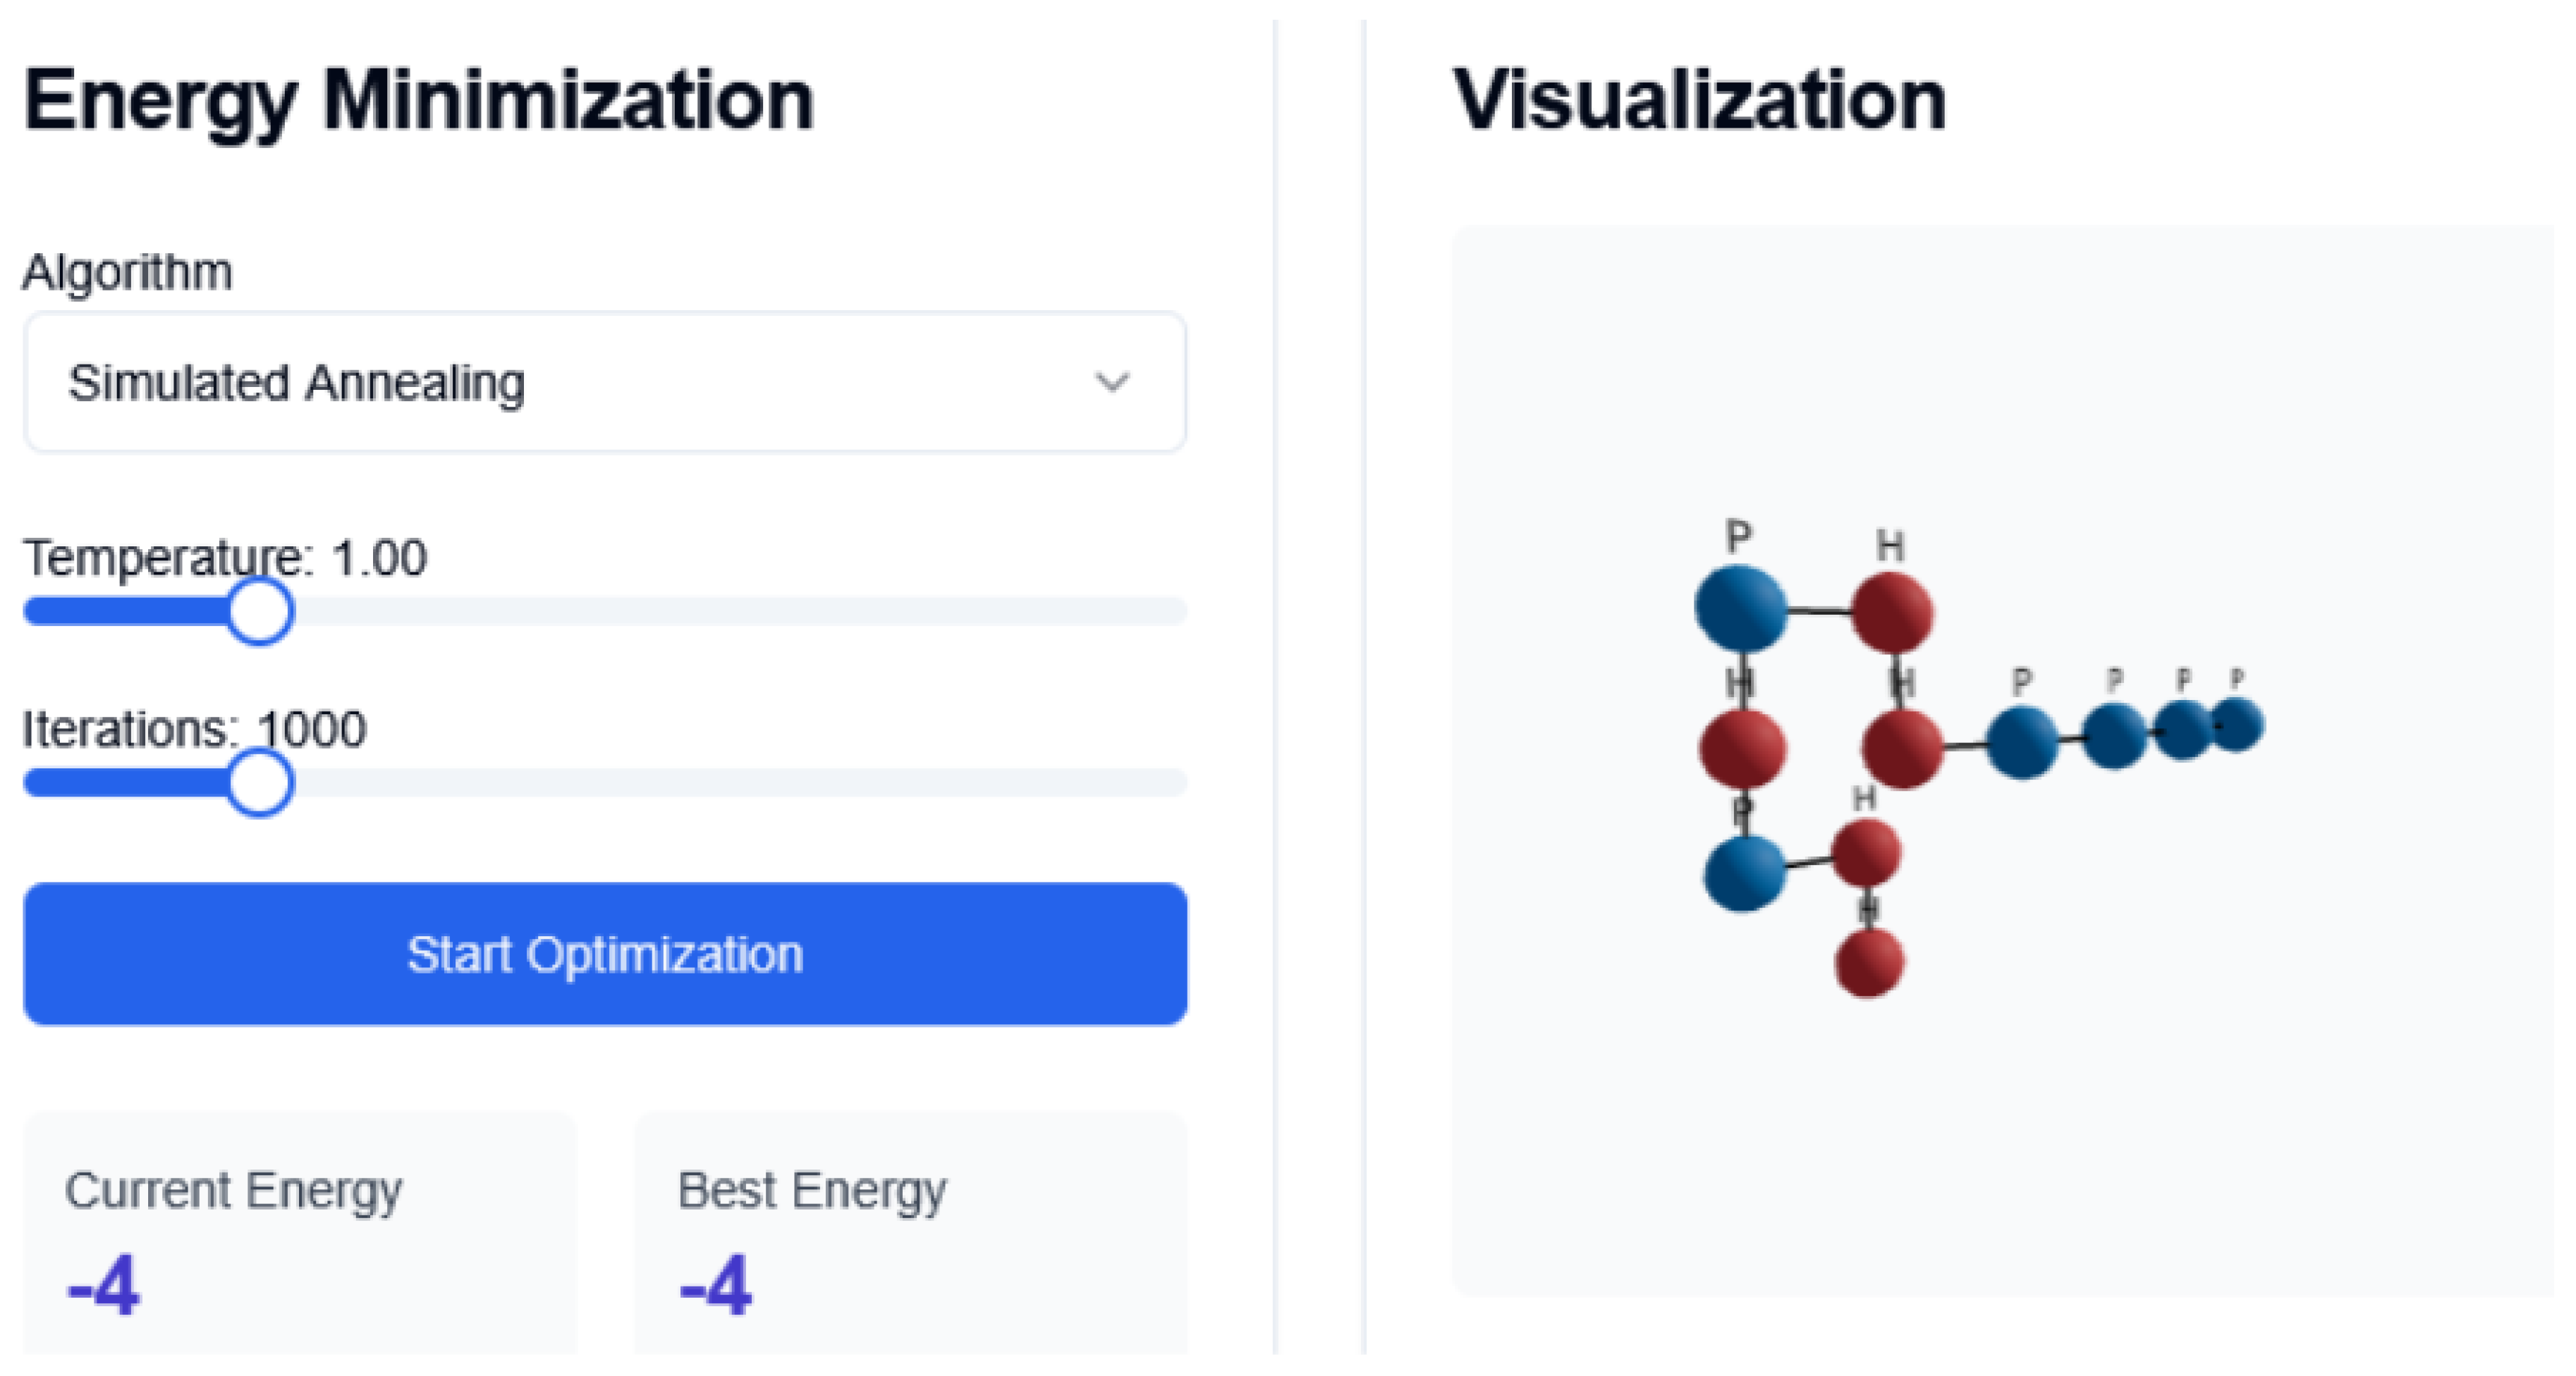The image size is (2576, 1376).
Task: Click the far right end of Temperature track
Action: tap(1178, 611)
